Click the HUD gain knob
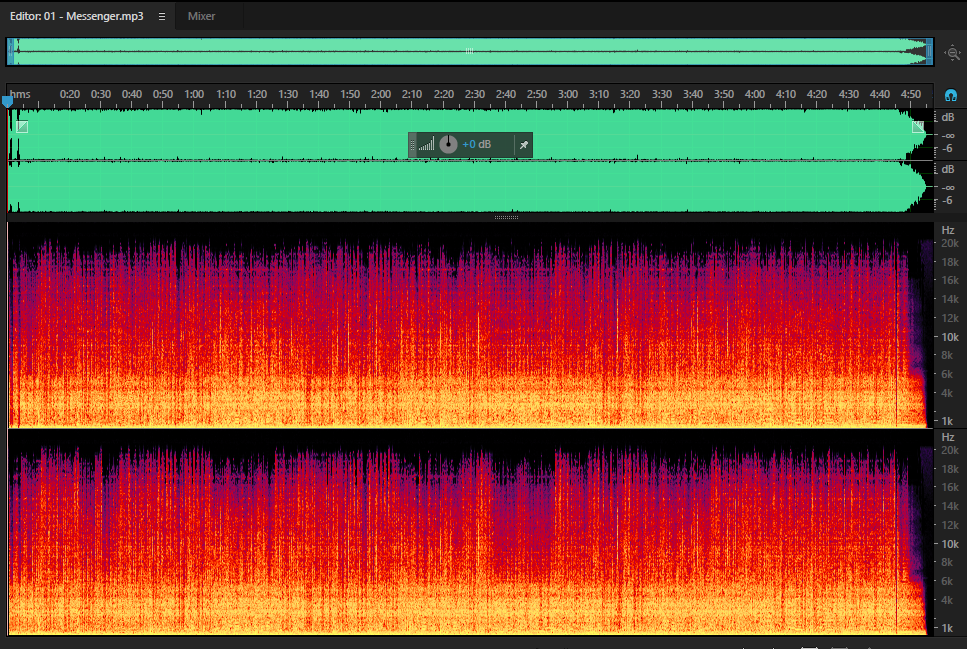This screenshot has height=649, width=967. tap(448, 144)
